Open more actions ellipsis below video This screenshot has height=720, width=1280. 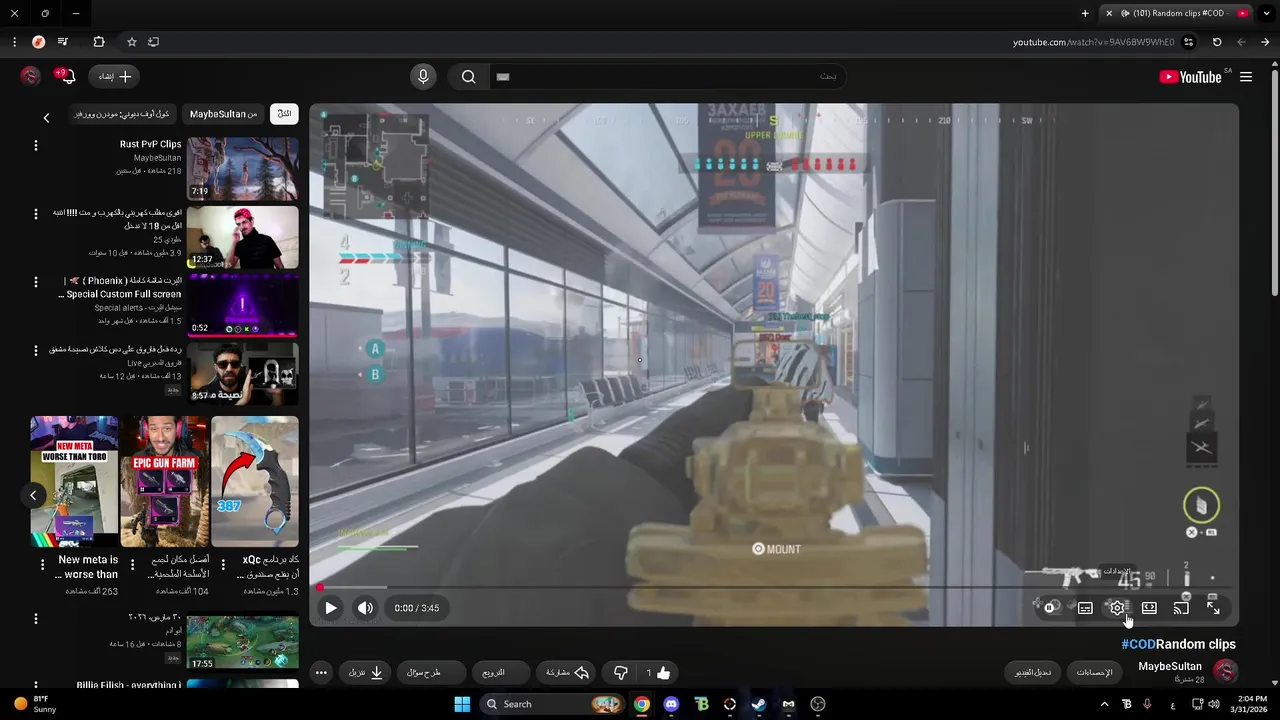tap(321, 673)
